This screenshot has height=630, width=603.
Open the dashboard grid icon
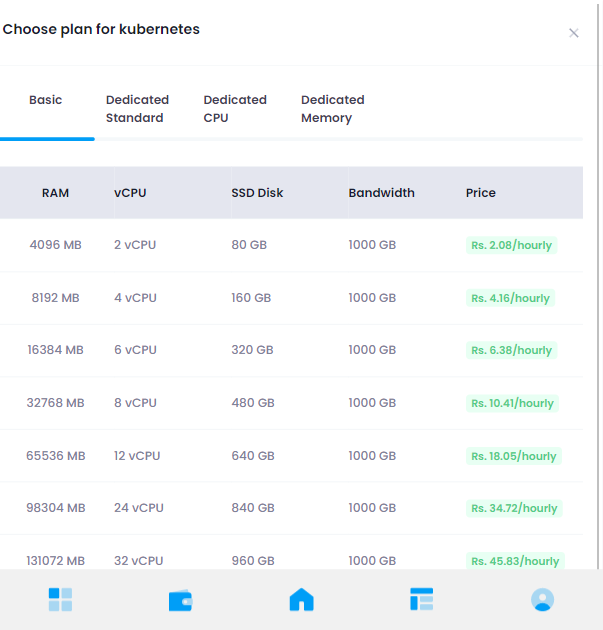[60, 599]
